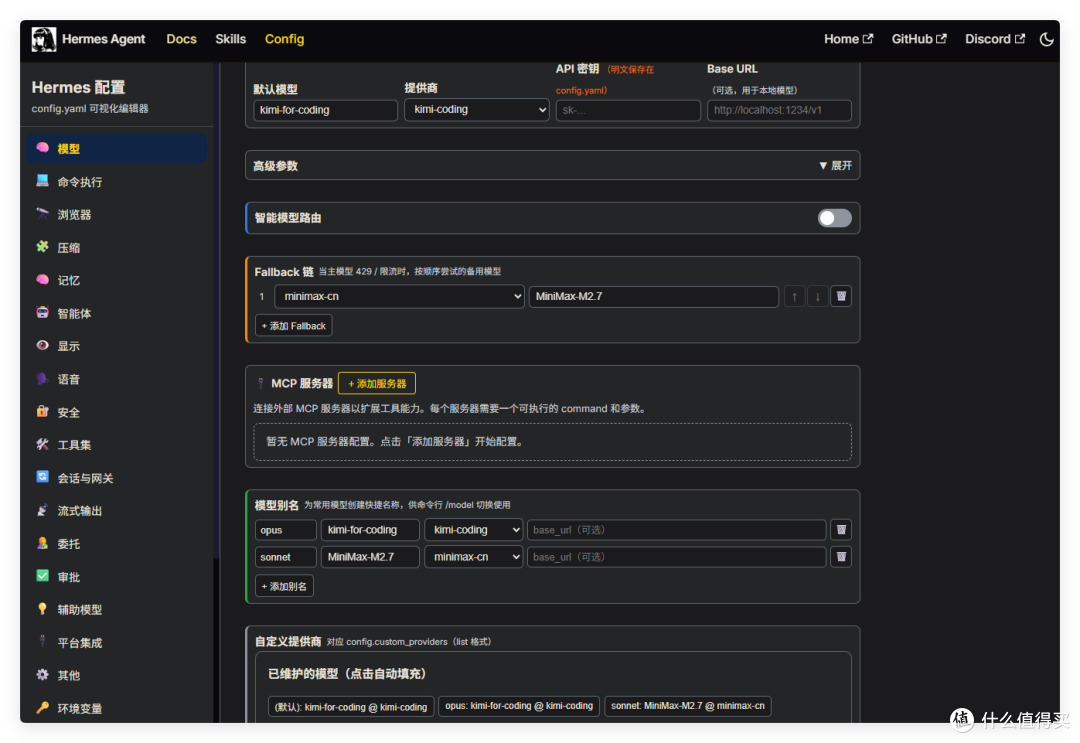
Task: Open the 模型 sidebar section
Action: coord(116,149)
